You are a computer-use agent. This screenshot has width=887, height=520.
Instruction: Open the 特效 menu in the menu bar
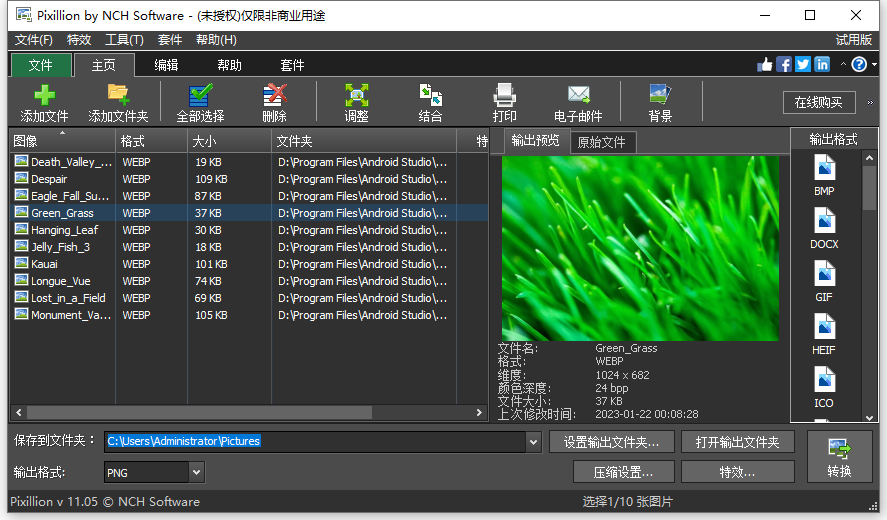click(79, 40)
